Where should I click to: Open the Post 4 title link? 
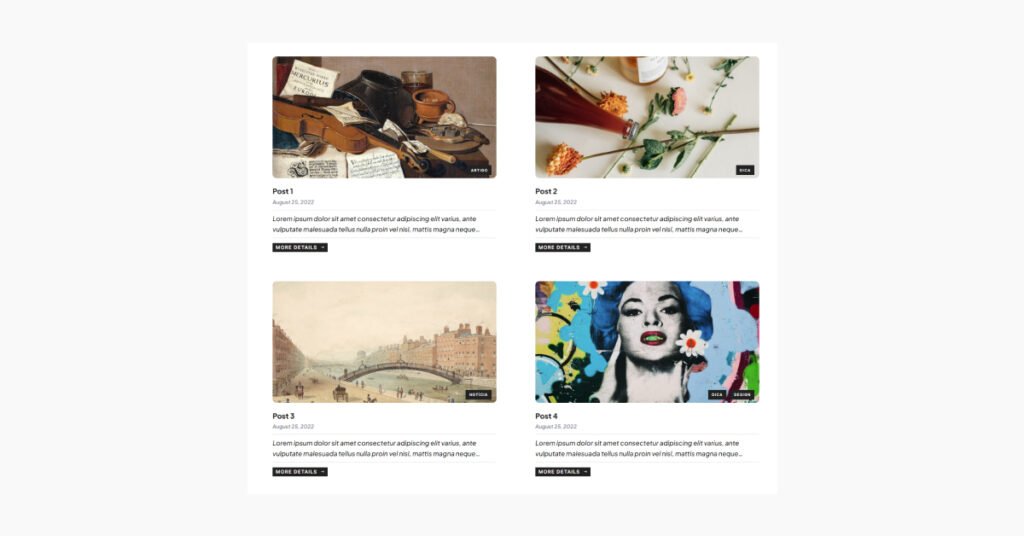(x=547, y=416)
